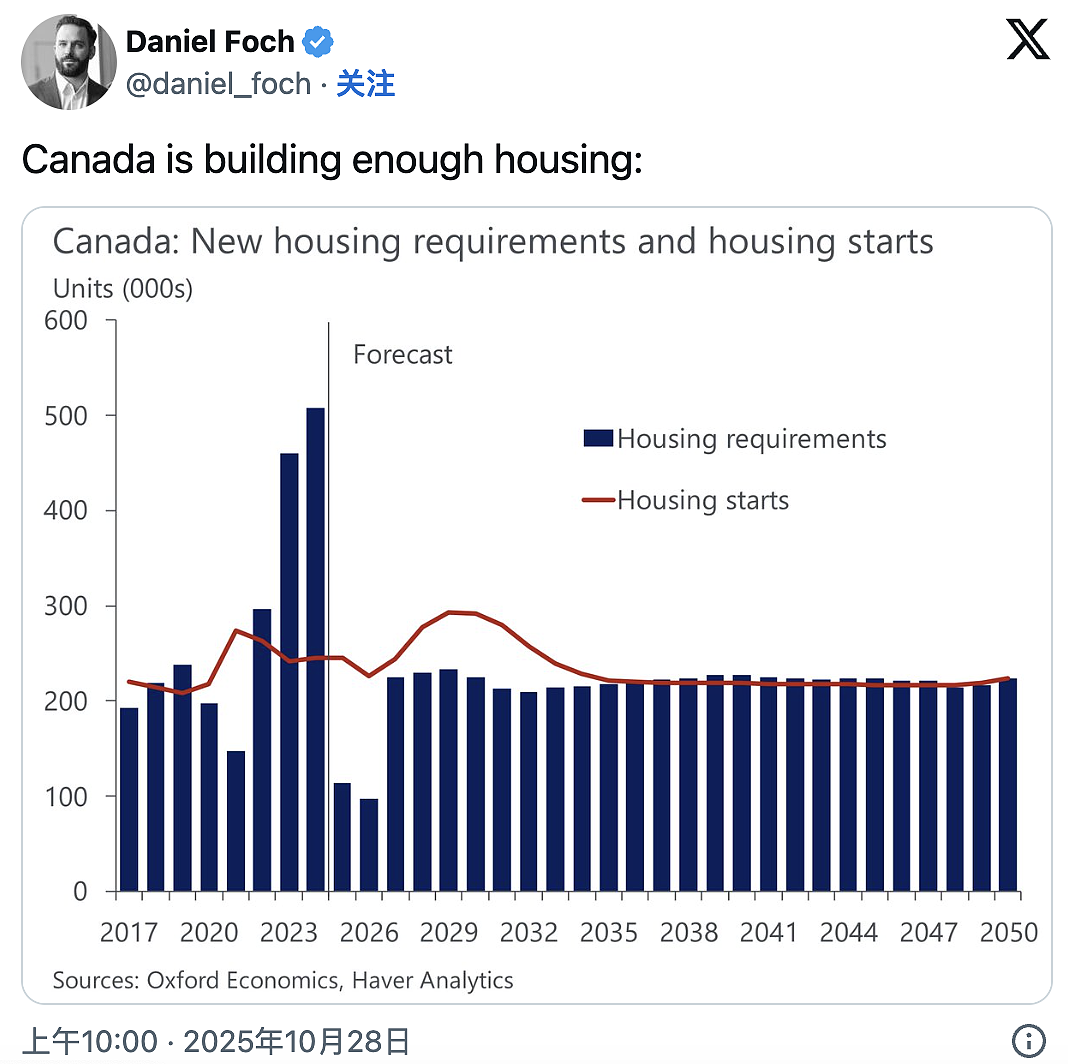Follow the account via 关注 button
This screenshot has height=1064, width=1068.
[365, 84]
